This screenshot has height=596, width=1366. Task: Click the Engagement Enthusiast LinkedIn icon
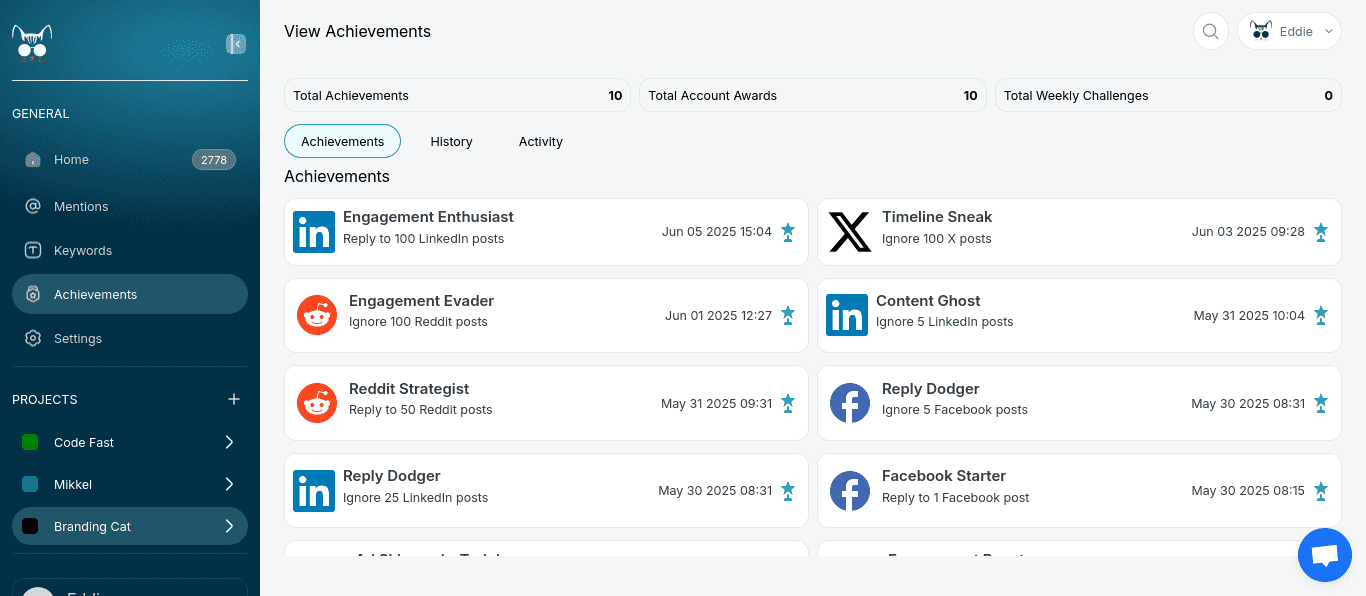click(x=314, y=232)
